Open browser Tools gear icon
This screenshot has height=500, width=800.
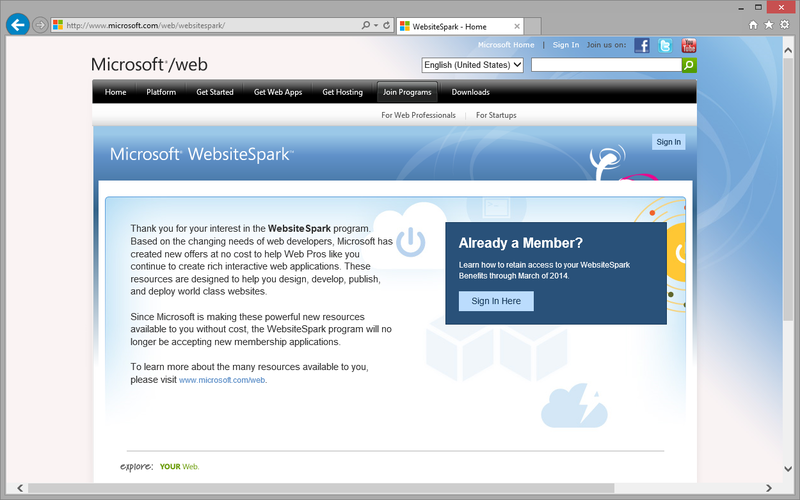785,24
